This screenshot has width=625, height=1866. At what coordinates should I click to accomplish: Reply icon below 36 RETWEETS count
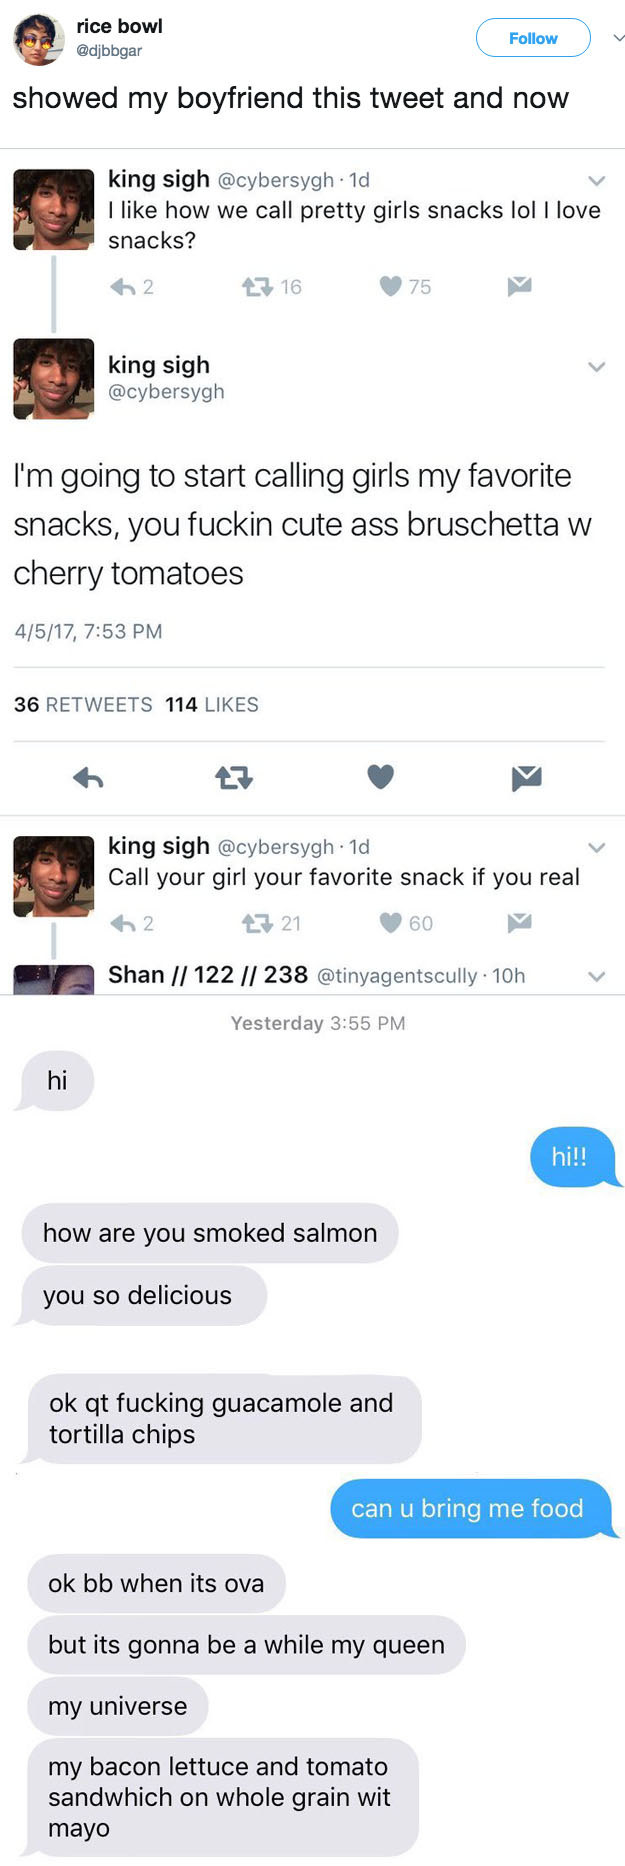click(88, 777)
